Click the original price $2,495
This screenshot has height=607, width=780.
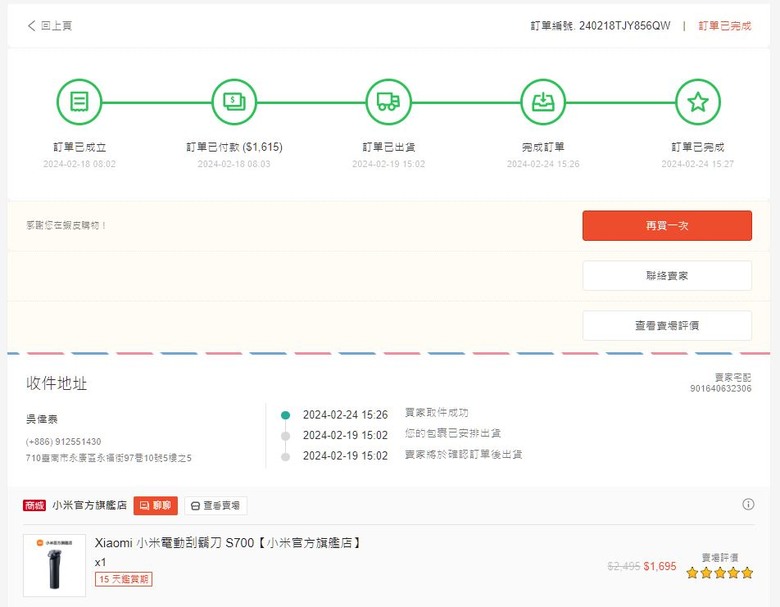coord(624,566)
